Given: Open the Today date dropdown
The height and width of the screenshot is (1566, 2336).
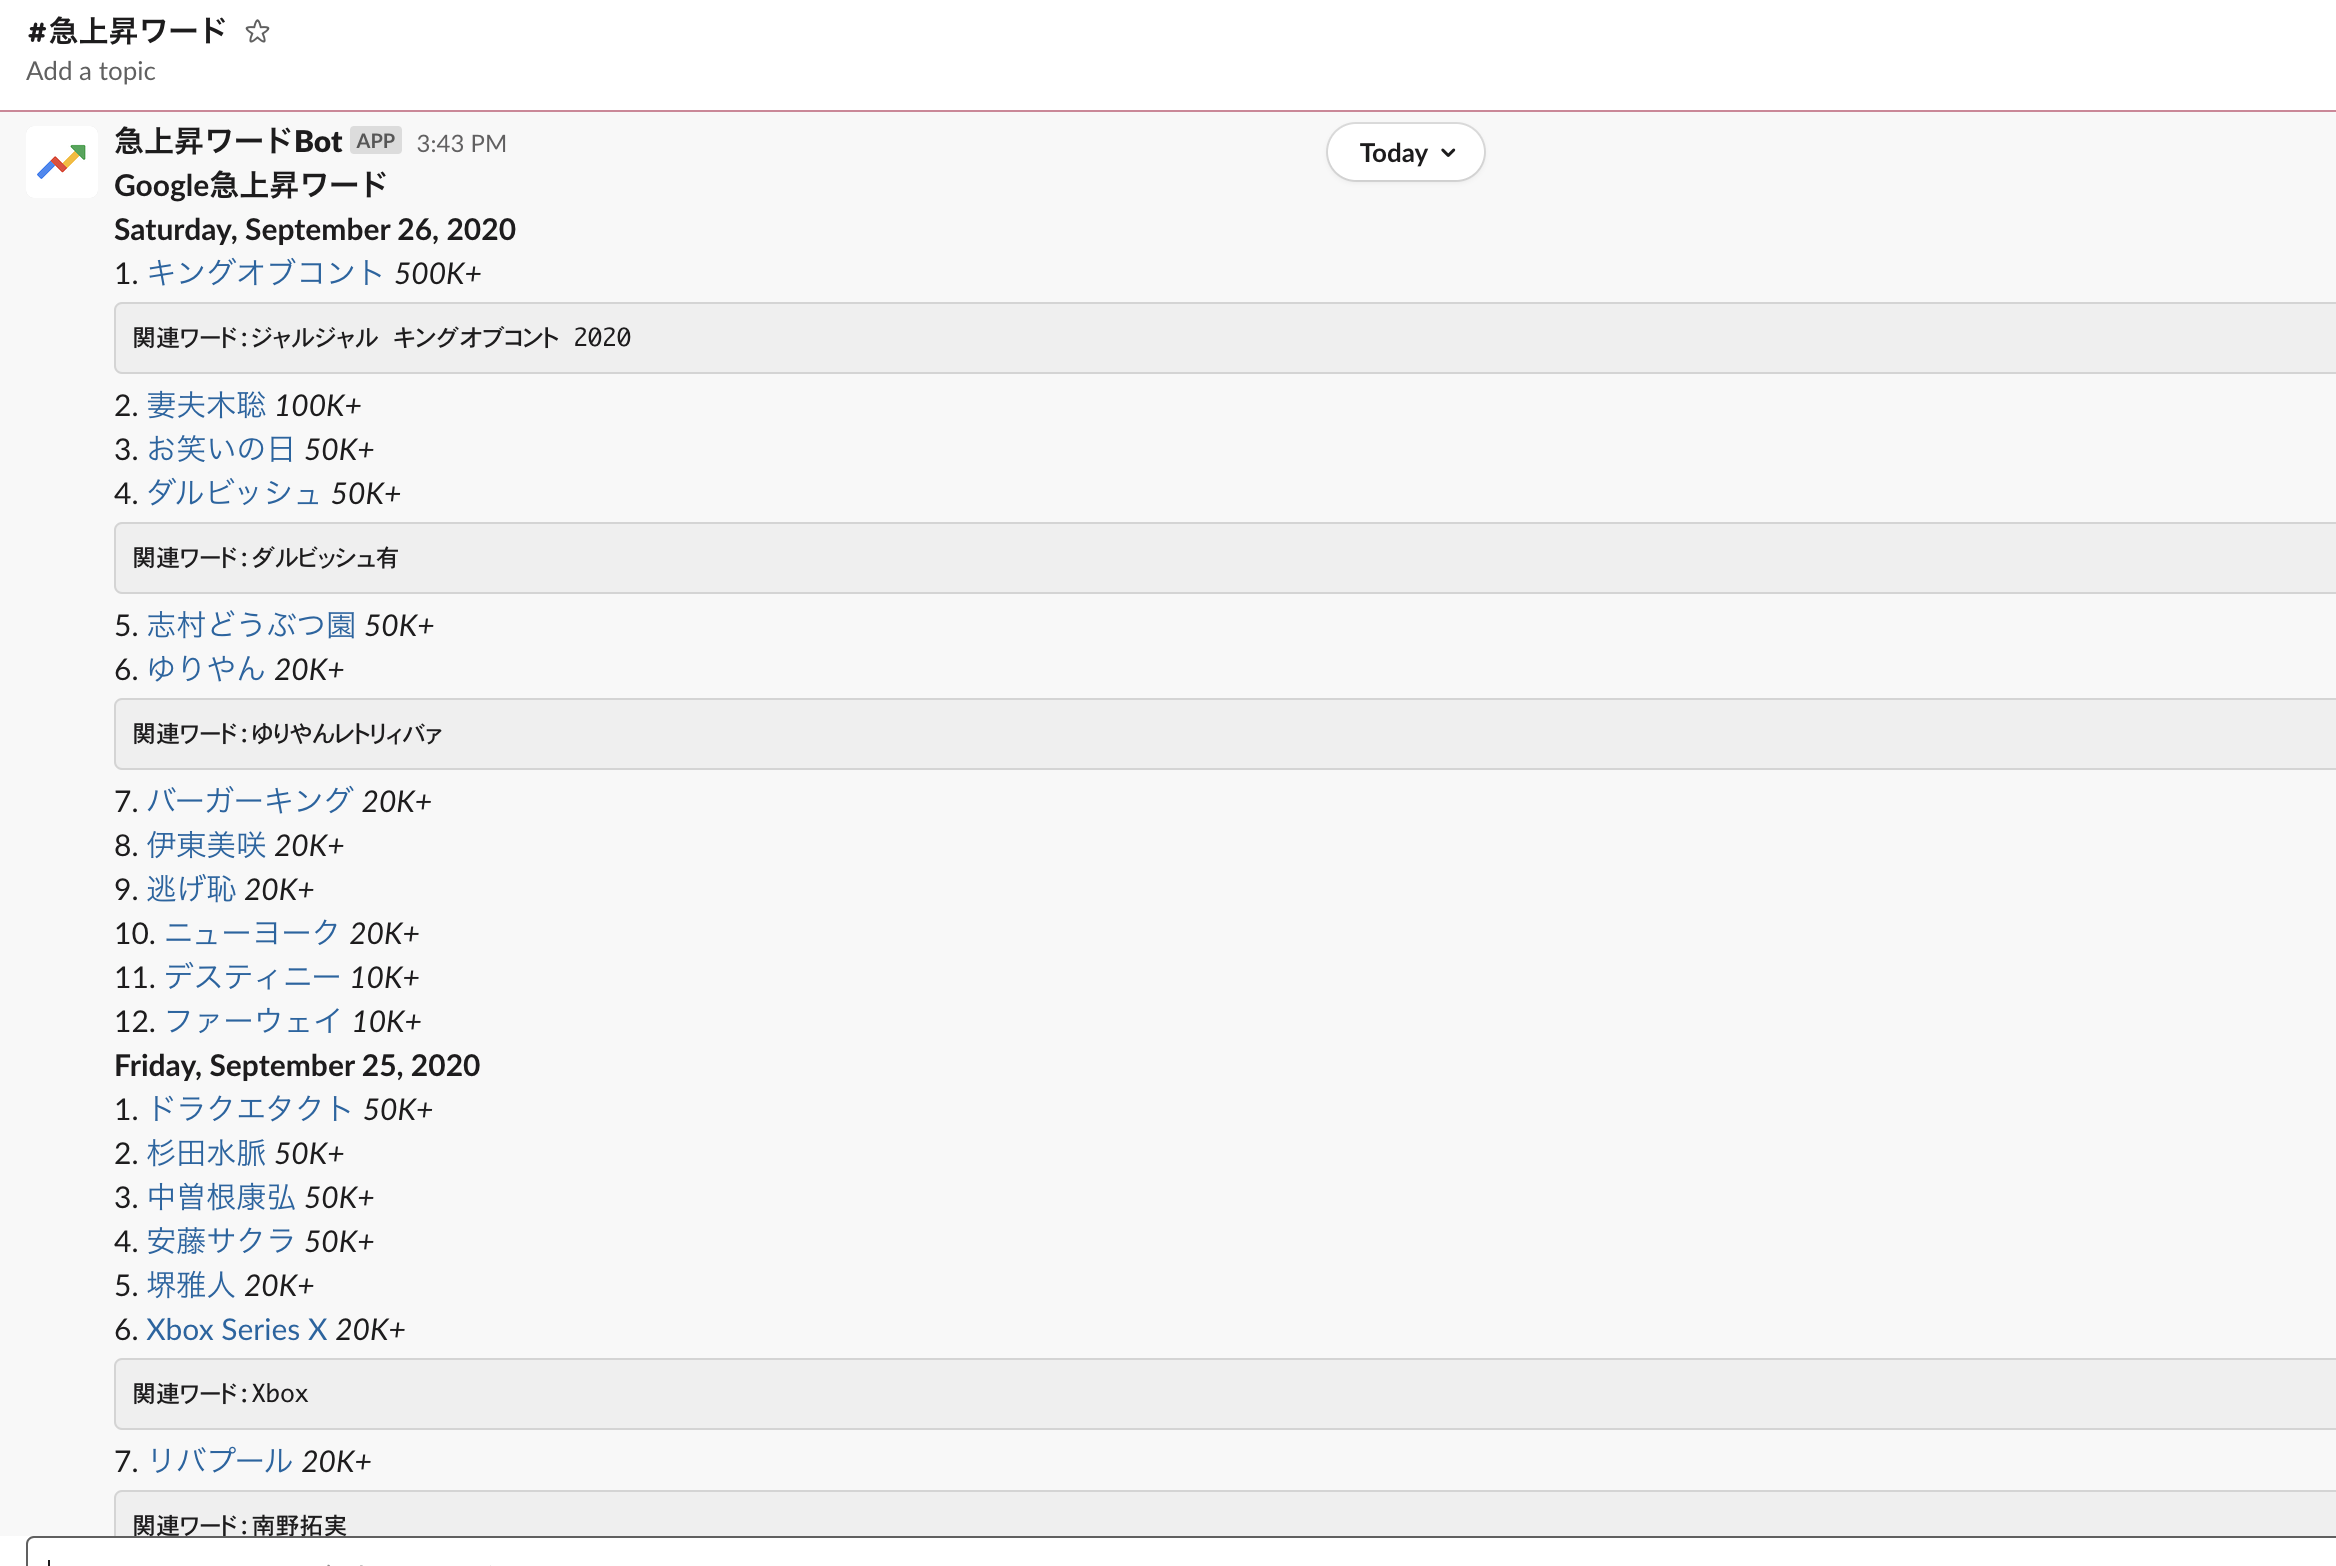Looking at the screenshot, I should [1405, 153].
